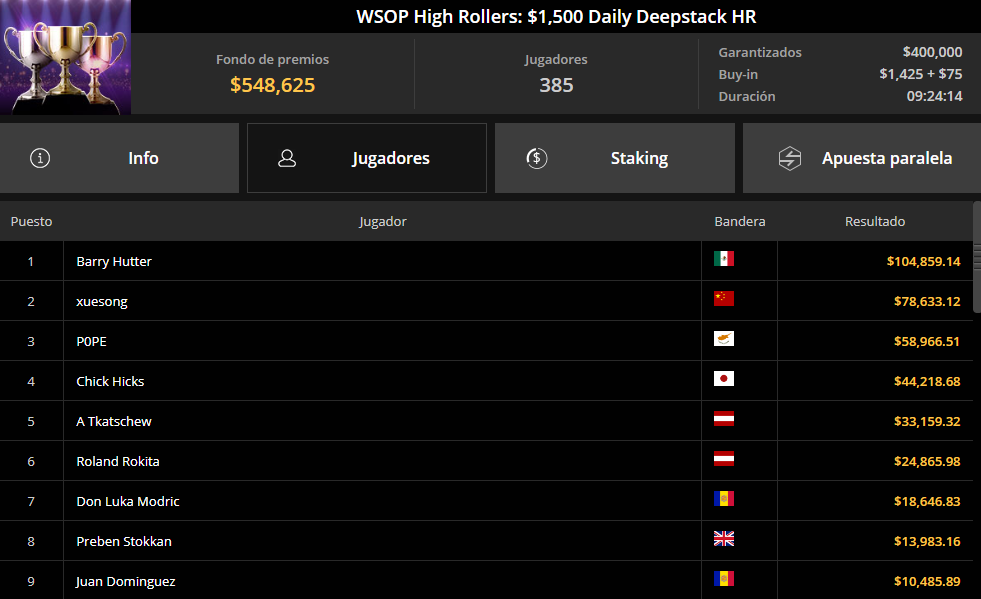The image size is (981, 599).
Task: Click the Cyprus flag next to P0PE
Action: point(724,339)
